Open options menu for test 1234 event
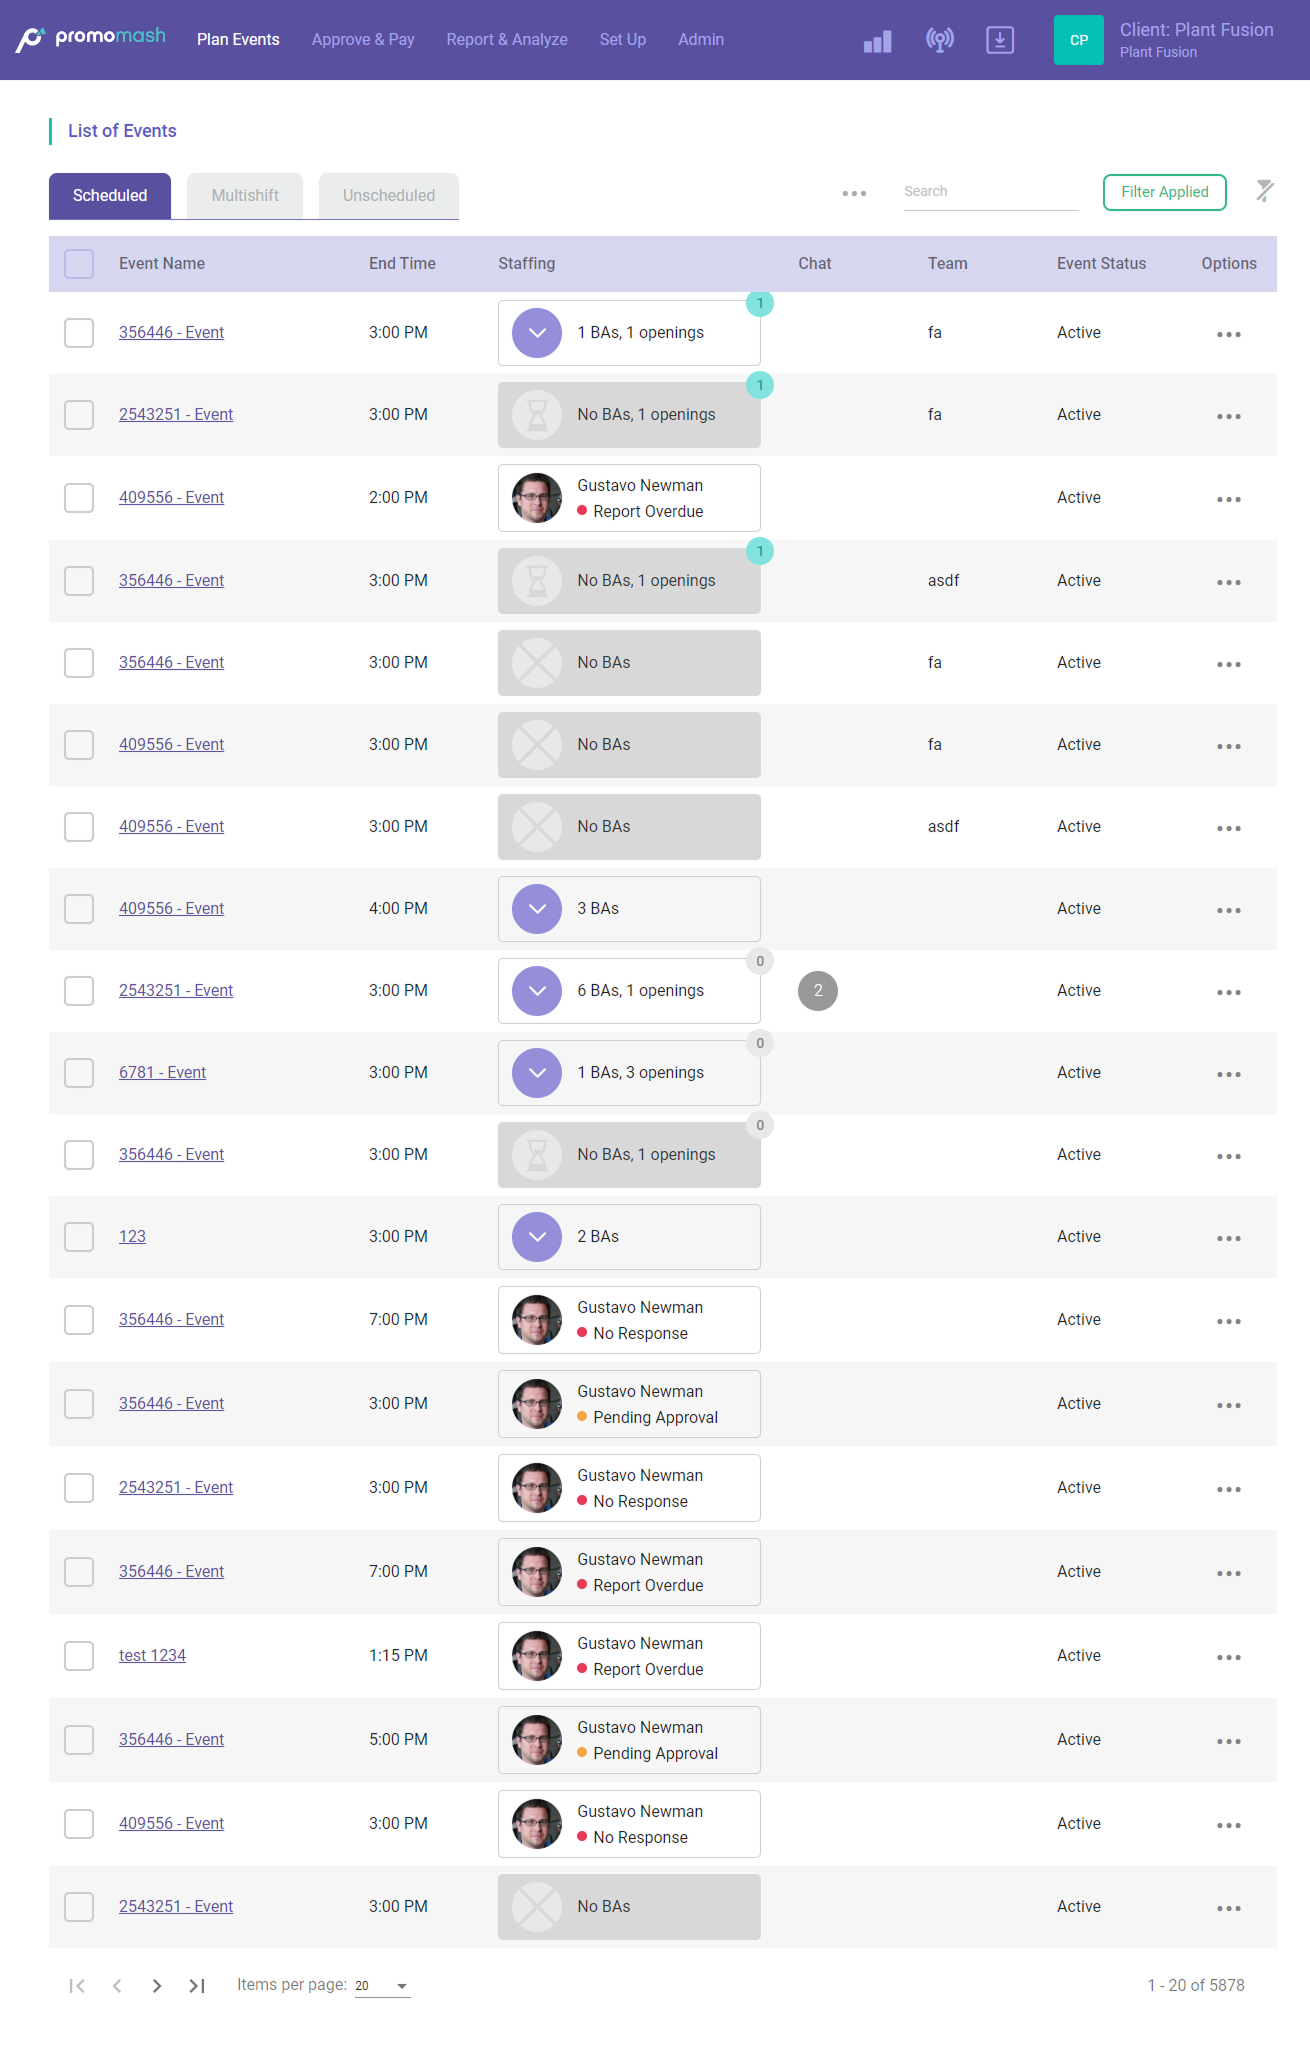This screenshot has height=2050, width=1310. coord(1228,1657)
